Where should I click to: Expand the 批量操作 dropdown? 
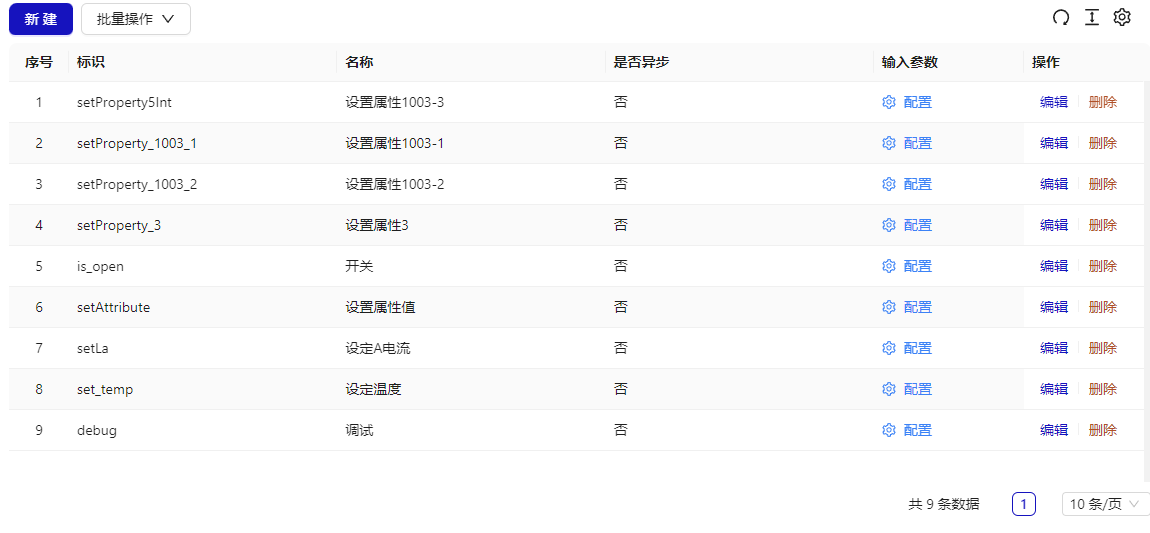[x=136, y=19]
